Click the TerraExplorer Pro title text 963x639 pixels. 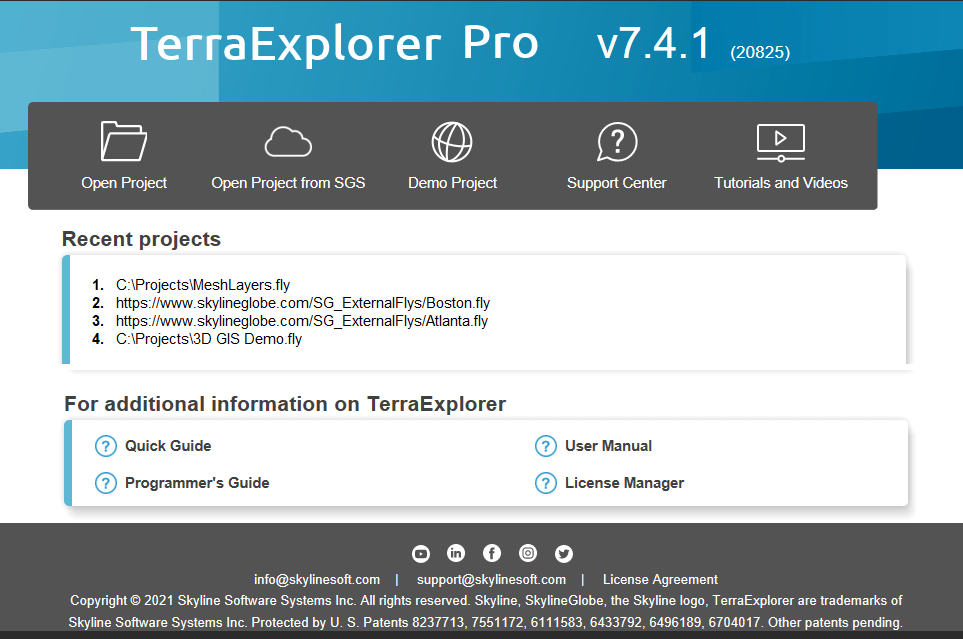335,44
